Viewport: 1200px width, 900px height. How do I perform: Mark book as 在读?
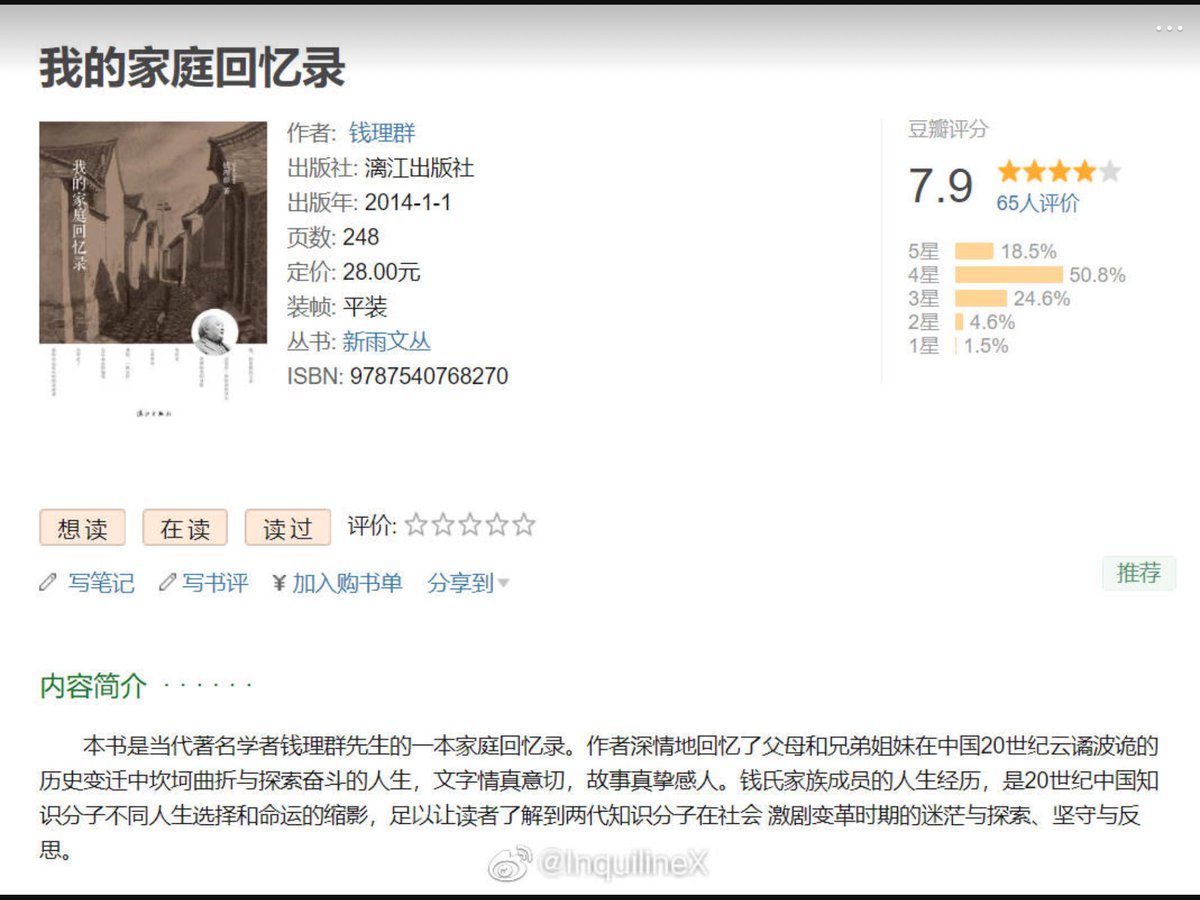pyautogui.click(x=185, y=527)
